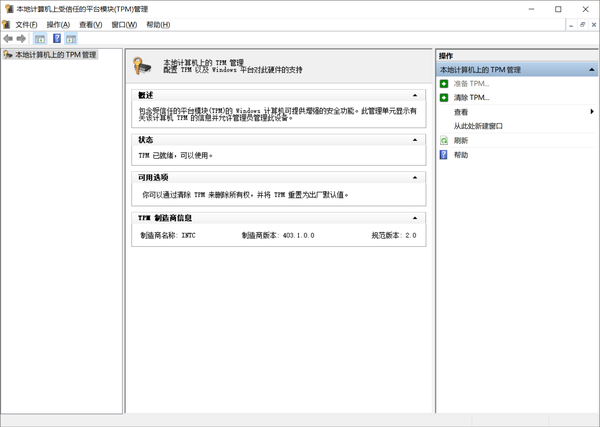Click 从此处新建窗口 action

coord(478,126)
